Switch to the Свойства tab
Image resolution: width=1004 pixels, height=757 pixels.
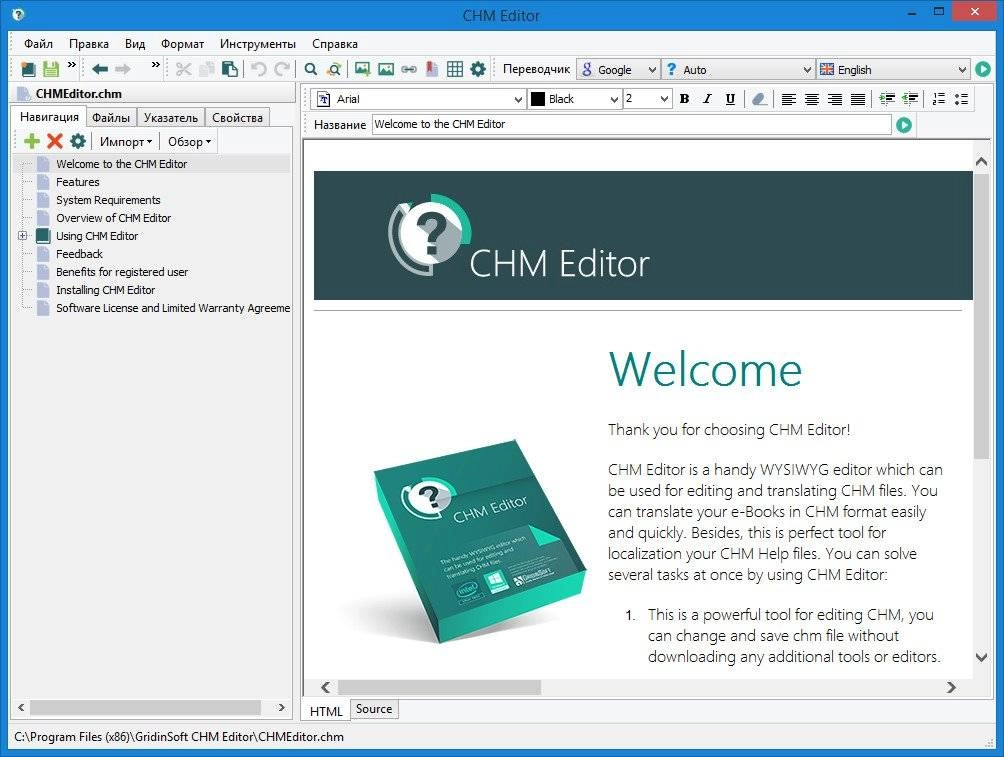tap(238, 117)
